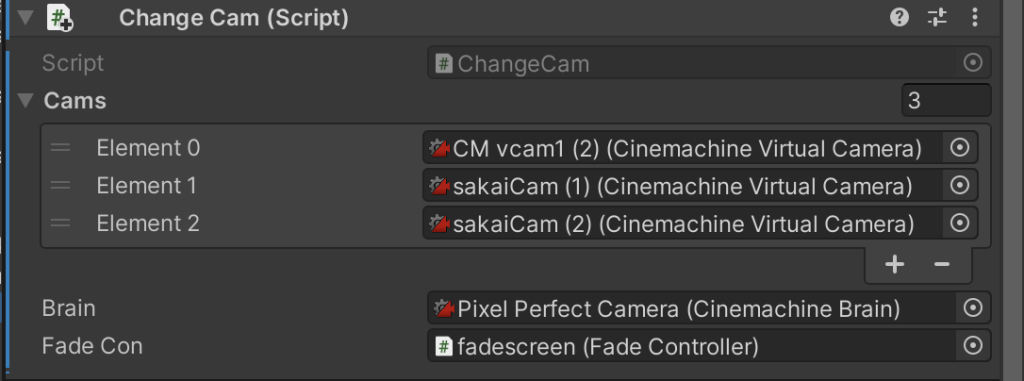
Task: Open object picker for Element 2
Action: coord(959,224)
